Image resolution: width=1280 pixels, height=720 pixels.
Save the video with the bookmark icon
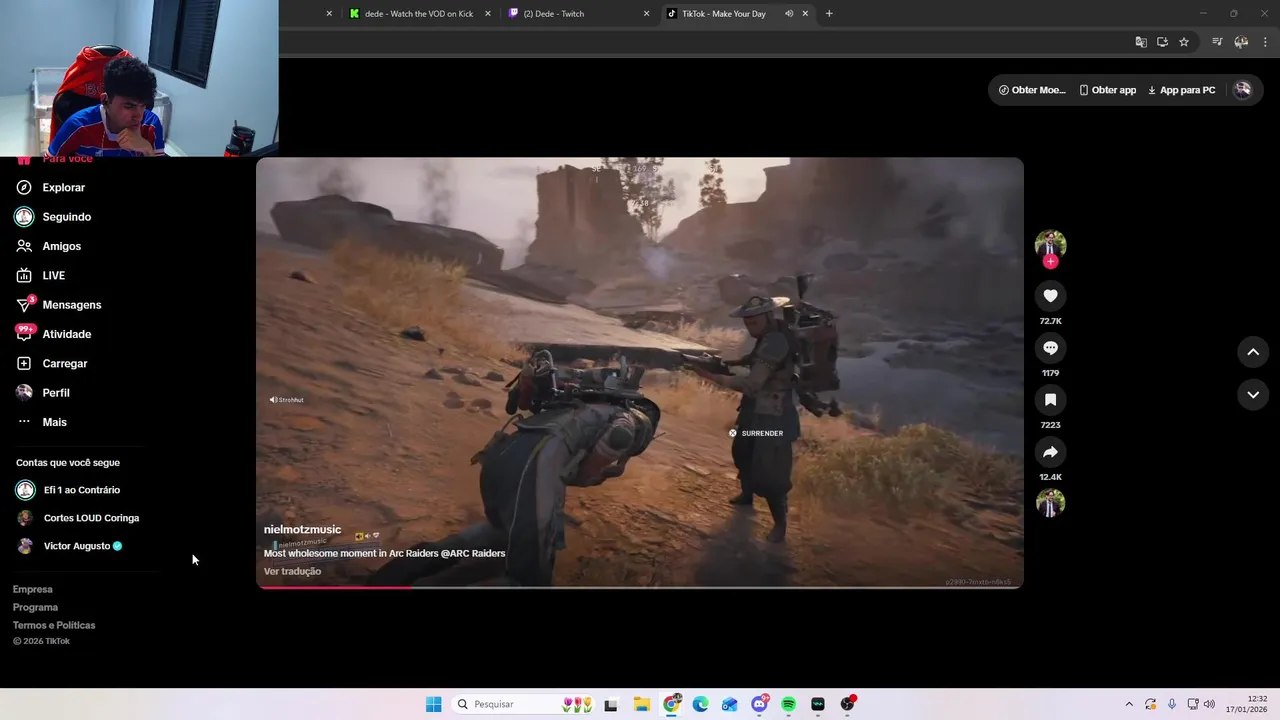point(1050,400)
